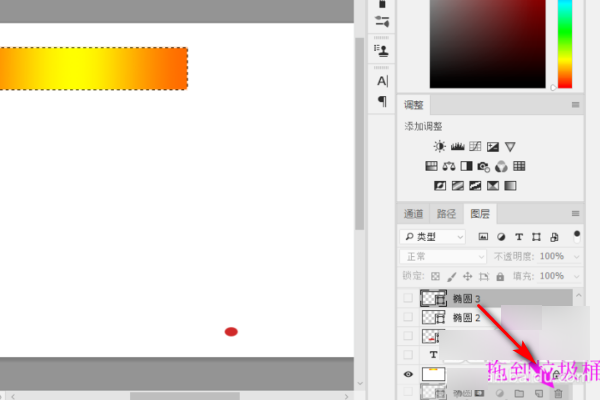Filter layers by pixel layers

(x=483, y=237)
